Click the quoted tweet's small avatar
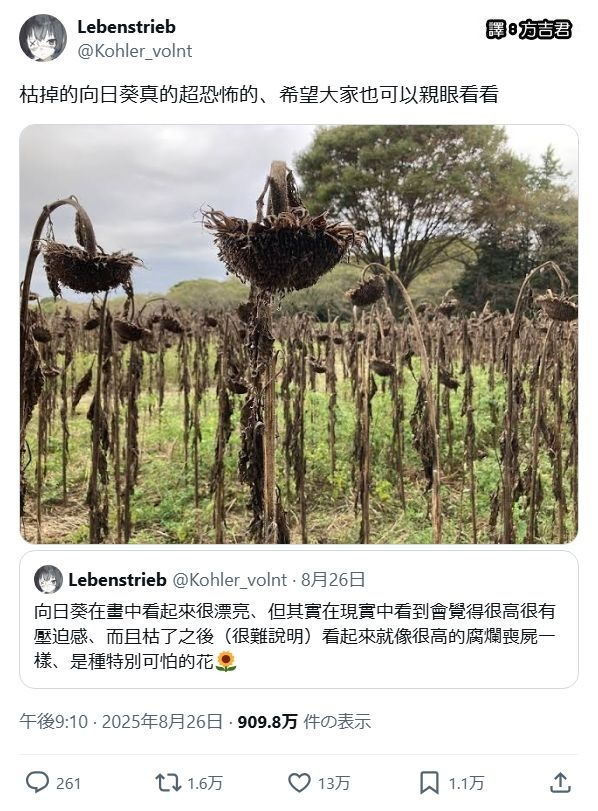The image size is (598, 811). tap(48, 579)
